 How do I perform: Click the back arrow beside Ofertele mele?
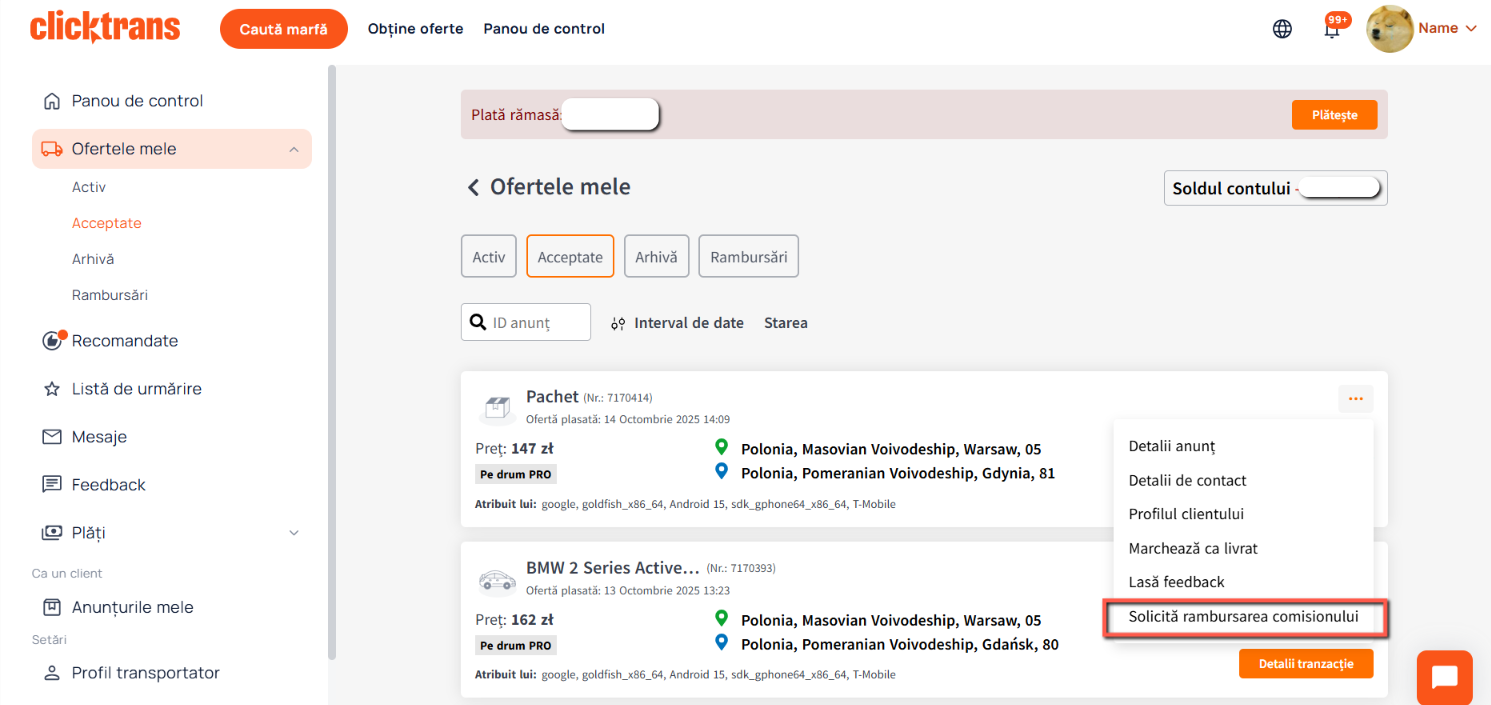(x=473, y=188)
